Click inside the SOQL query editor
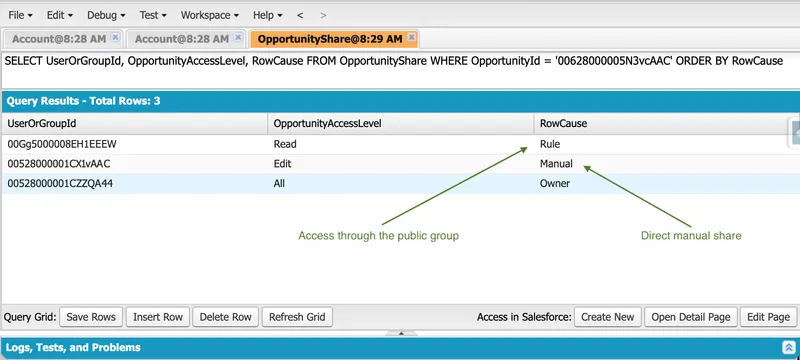800x360 pixels. pyautogui.click(x=400, y=70)
